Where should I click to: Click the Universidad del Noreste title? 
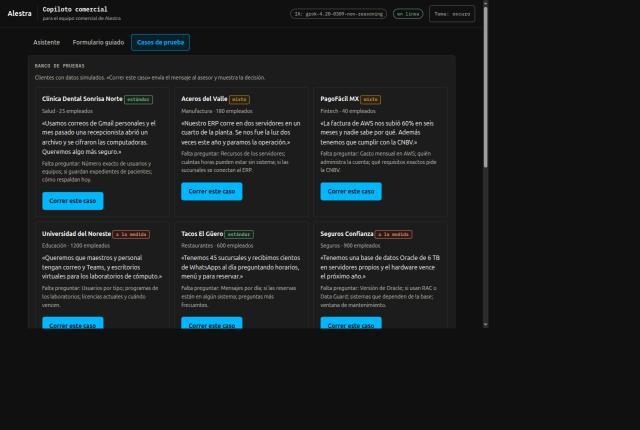tap(76, 234)
